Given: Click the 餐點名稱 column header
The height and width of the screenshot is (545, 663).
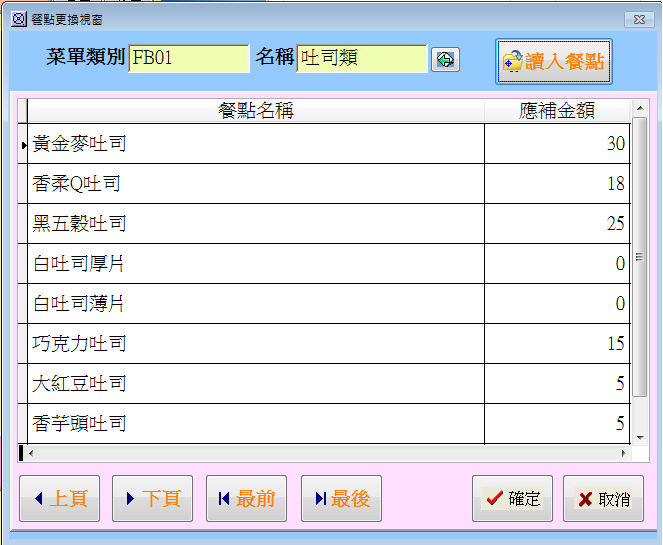Looking at the screenshot, I should (255, 110).
